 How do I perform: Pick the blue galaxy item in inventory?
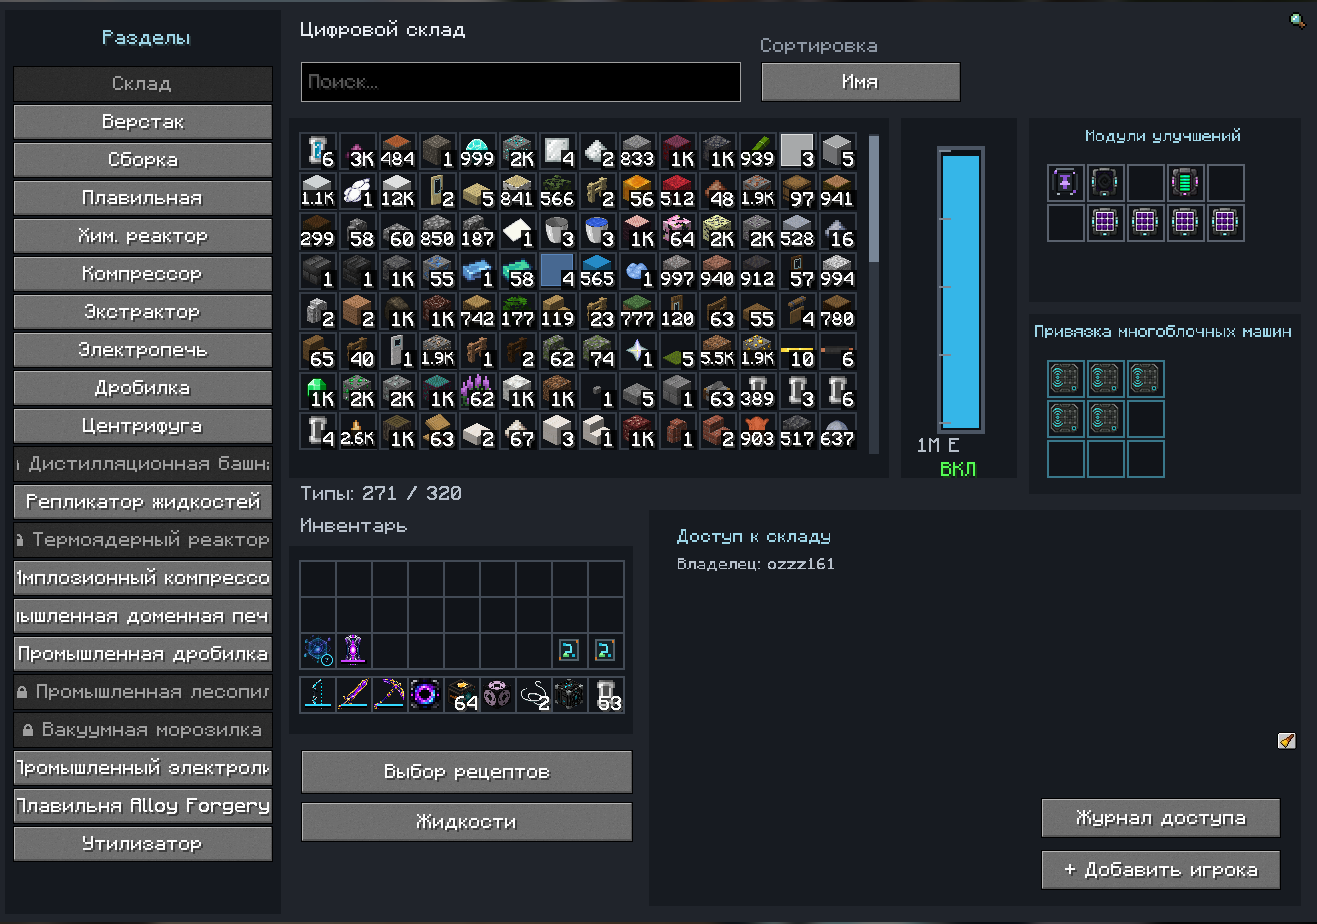click(318, 650)
